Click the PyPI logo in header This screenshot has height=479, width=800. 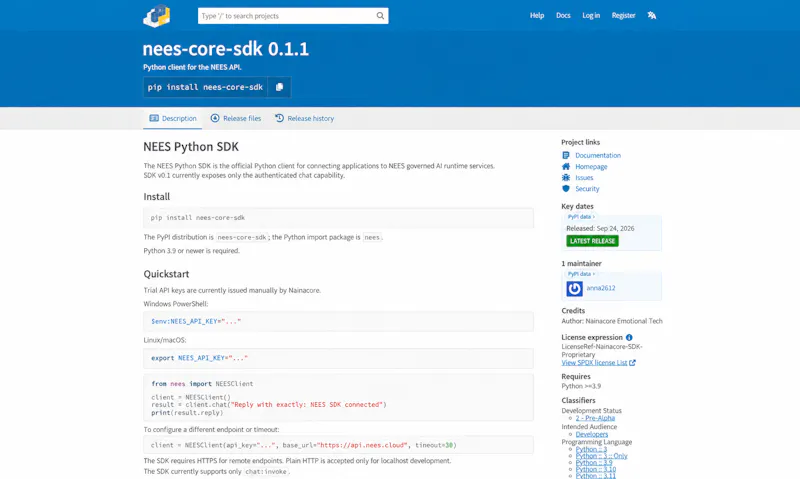click(x=157, y=16)
